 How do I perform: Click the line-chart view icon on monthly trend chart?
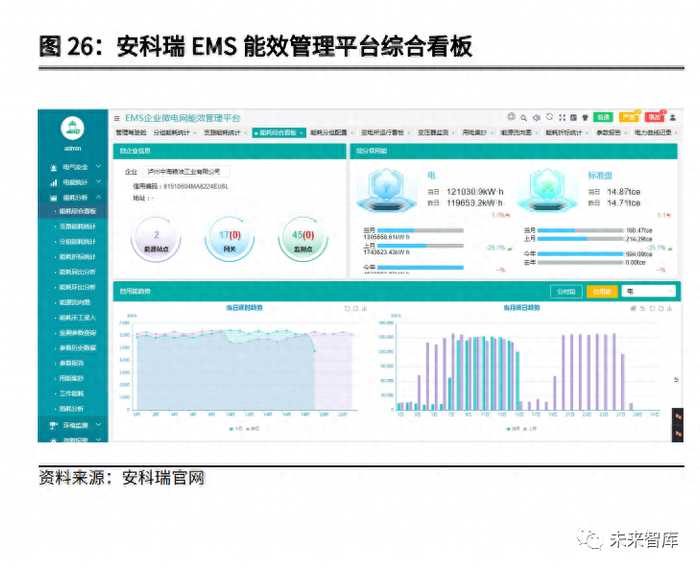tap(642, 308)
